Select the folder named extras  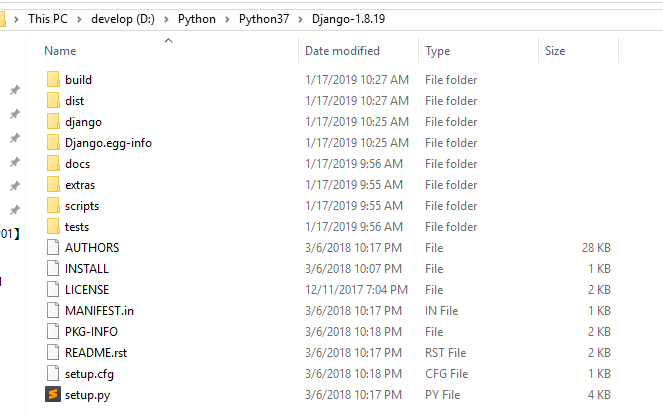[x=80, y=185]
